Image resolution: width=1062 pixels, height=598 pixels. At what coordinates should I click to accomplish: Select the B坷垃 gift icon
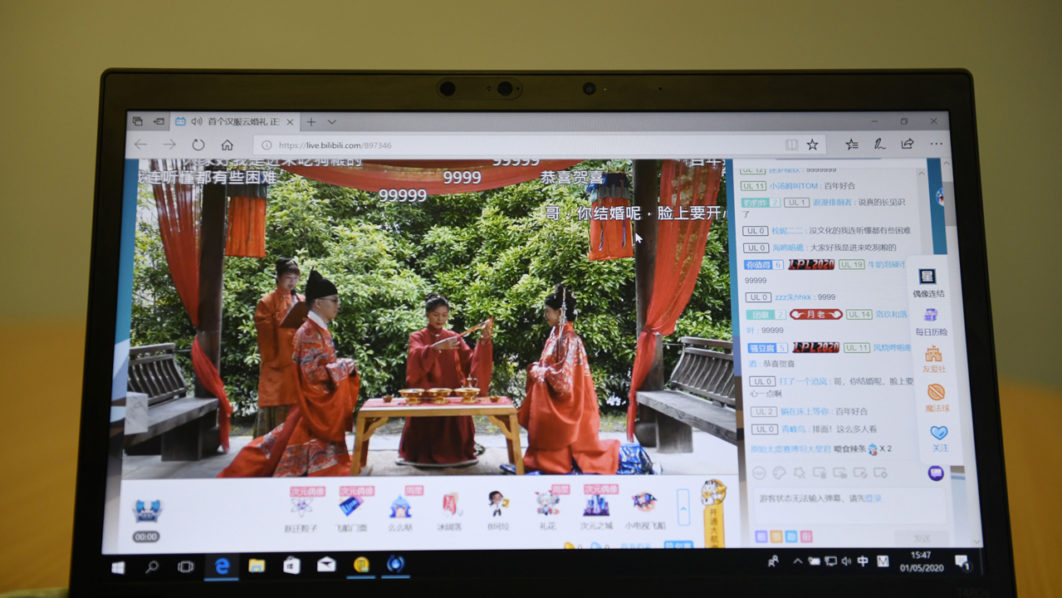[498, 503]
